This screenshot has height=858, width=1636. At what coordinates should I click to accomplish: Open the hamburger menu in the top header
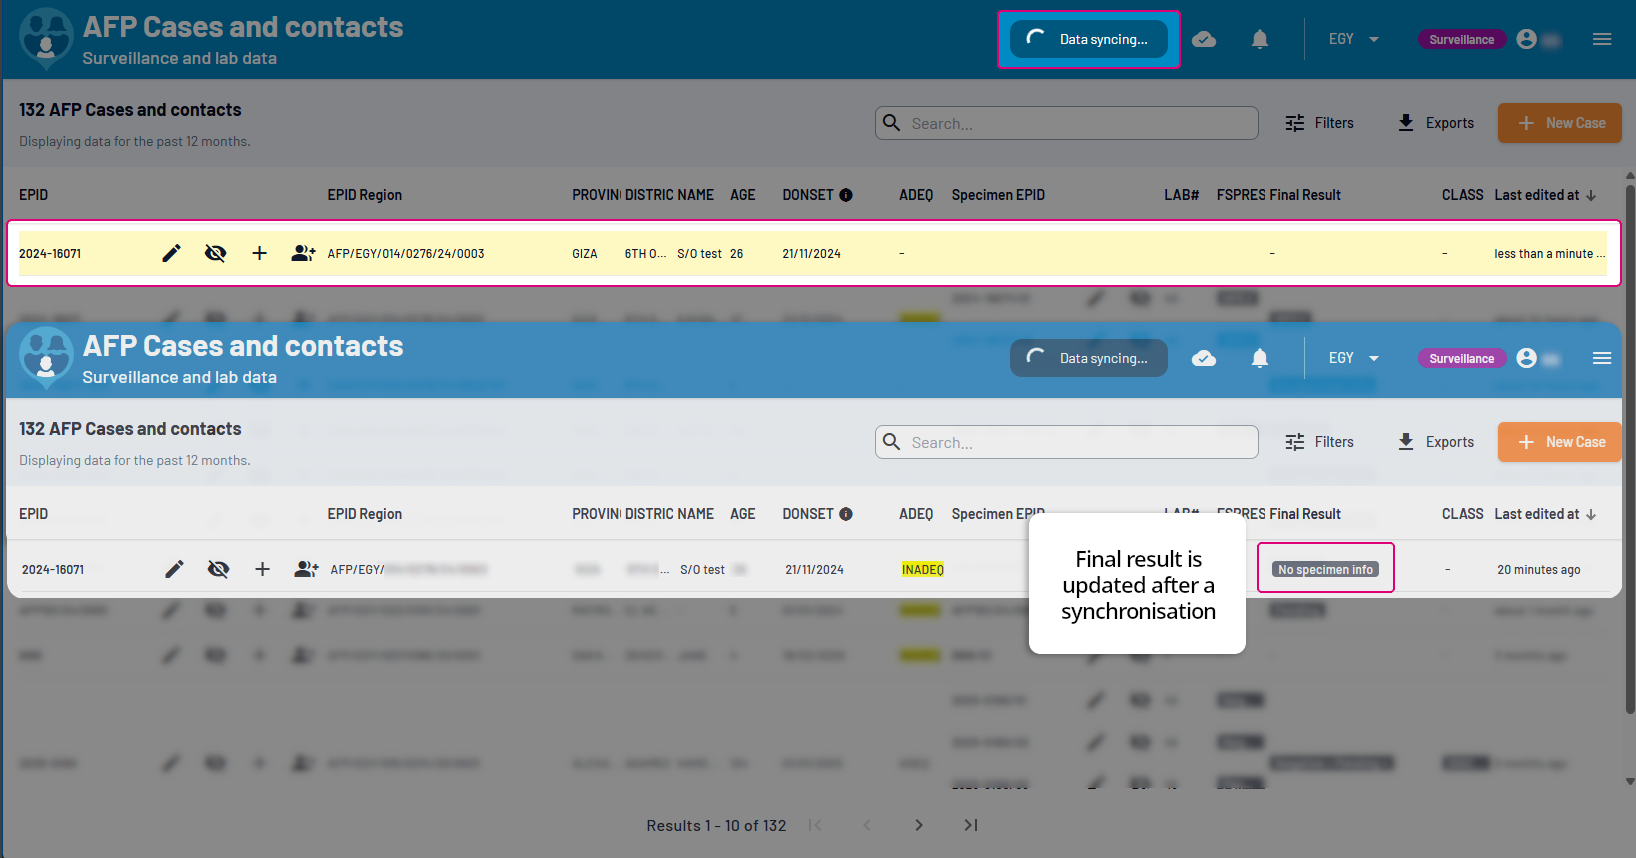pos(1602,39)
